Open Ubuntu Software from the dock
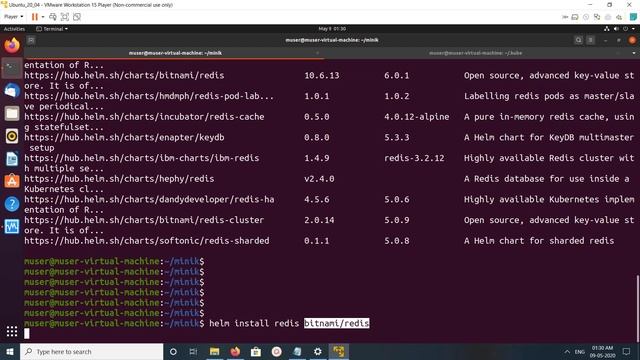Viewport: 640px width, 360px height. [x=12, y=181]
